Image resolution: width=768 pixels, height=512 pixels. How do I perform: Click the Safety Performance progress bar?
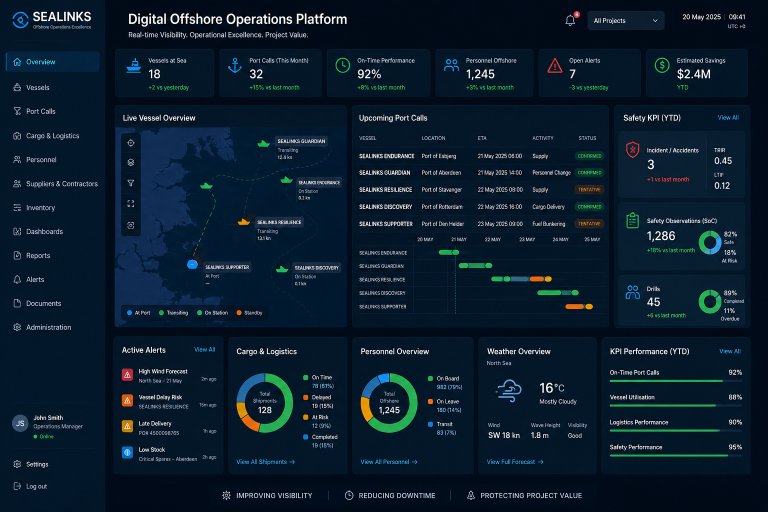tap(676, 456)
